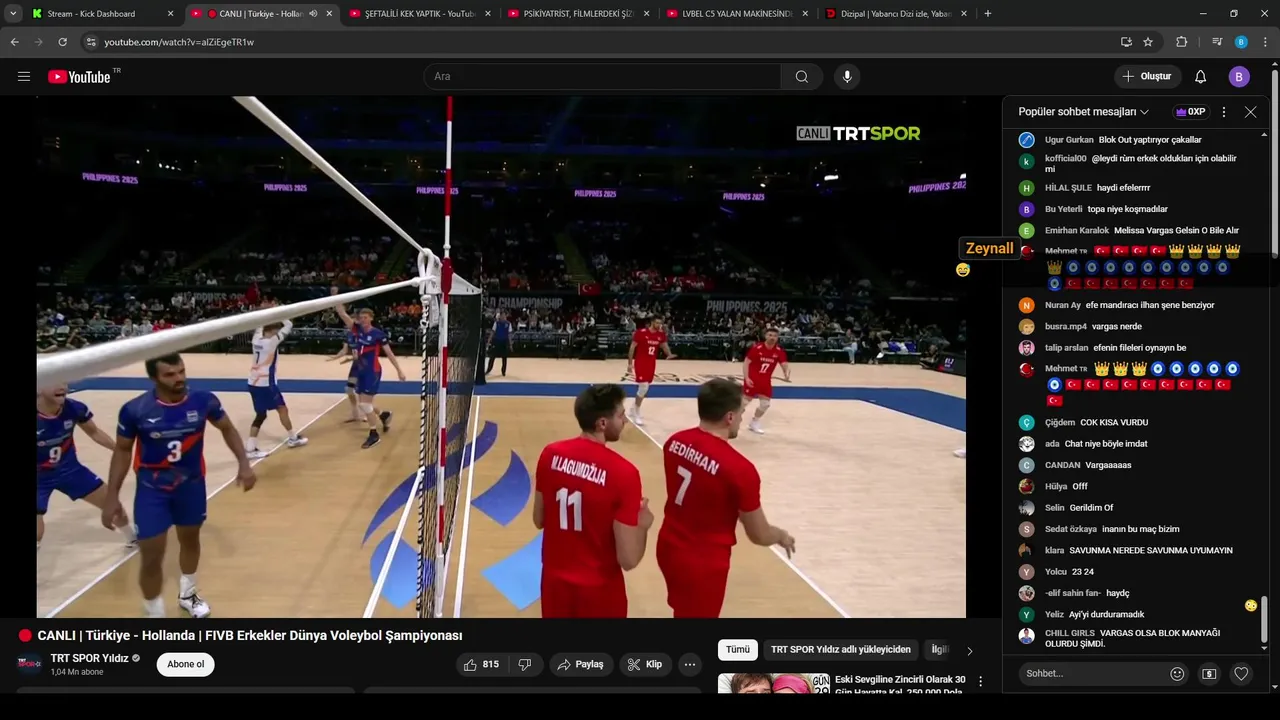This screenshot has height=720, width=1280.
Task: Click the Klip clip button
Action: click(645, 664)
